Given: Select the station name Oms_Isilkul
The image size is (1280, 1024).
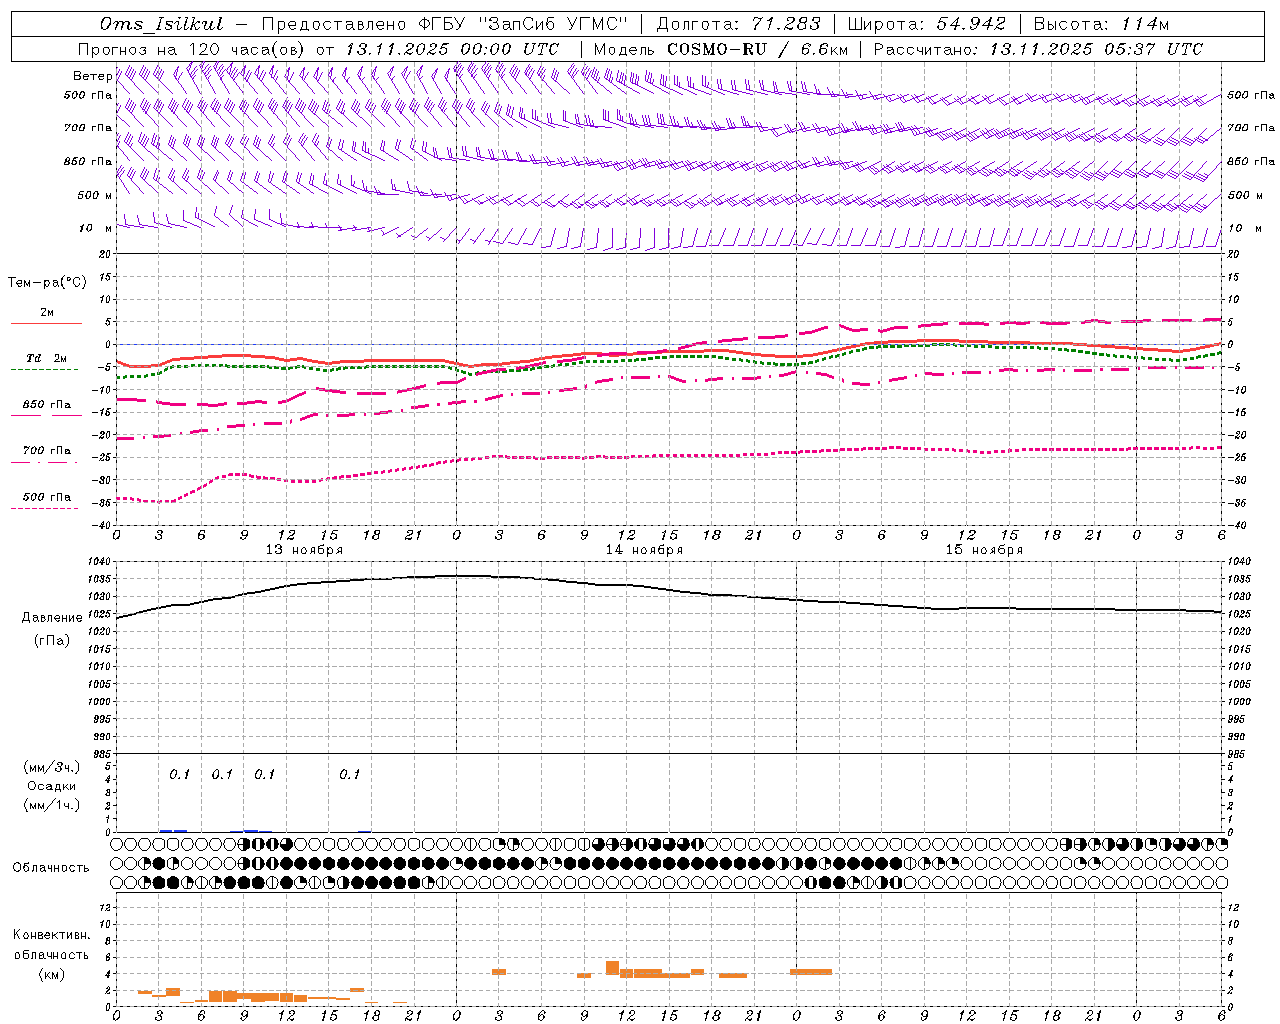Looking at the screenshot, I should tap(161, 24).
